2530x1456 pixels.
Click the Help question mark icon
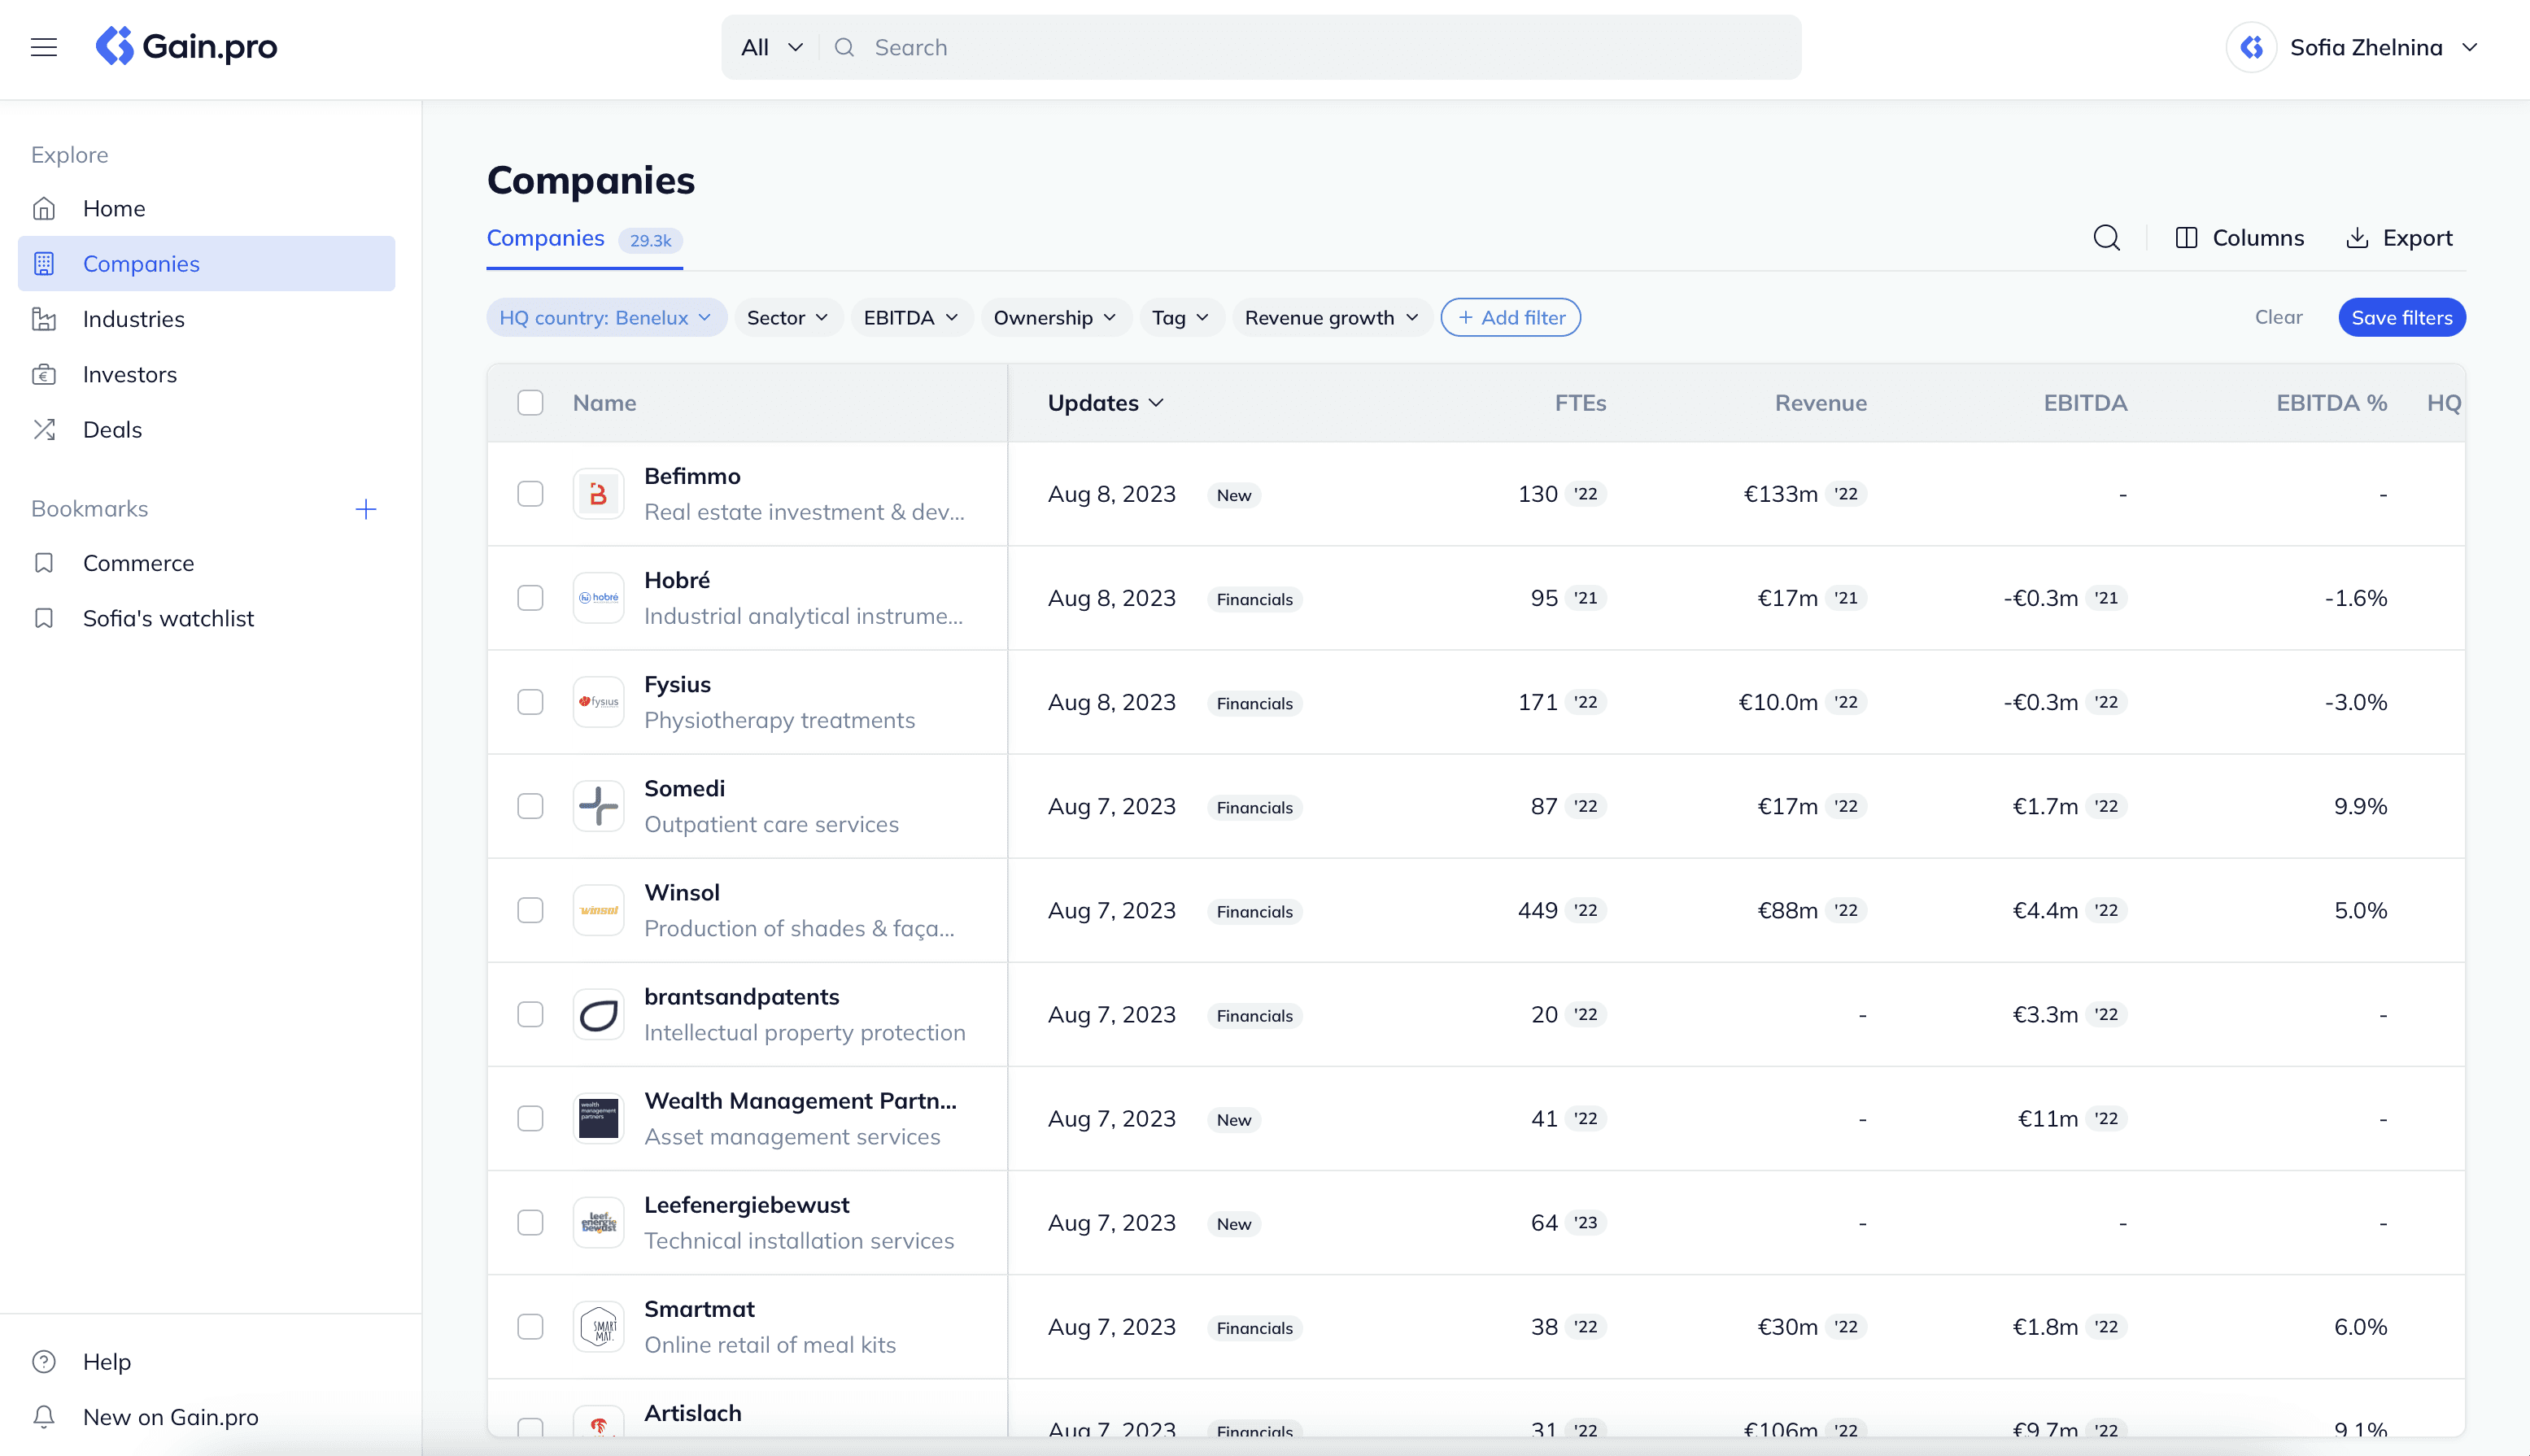(x=44, y=1361)
